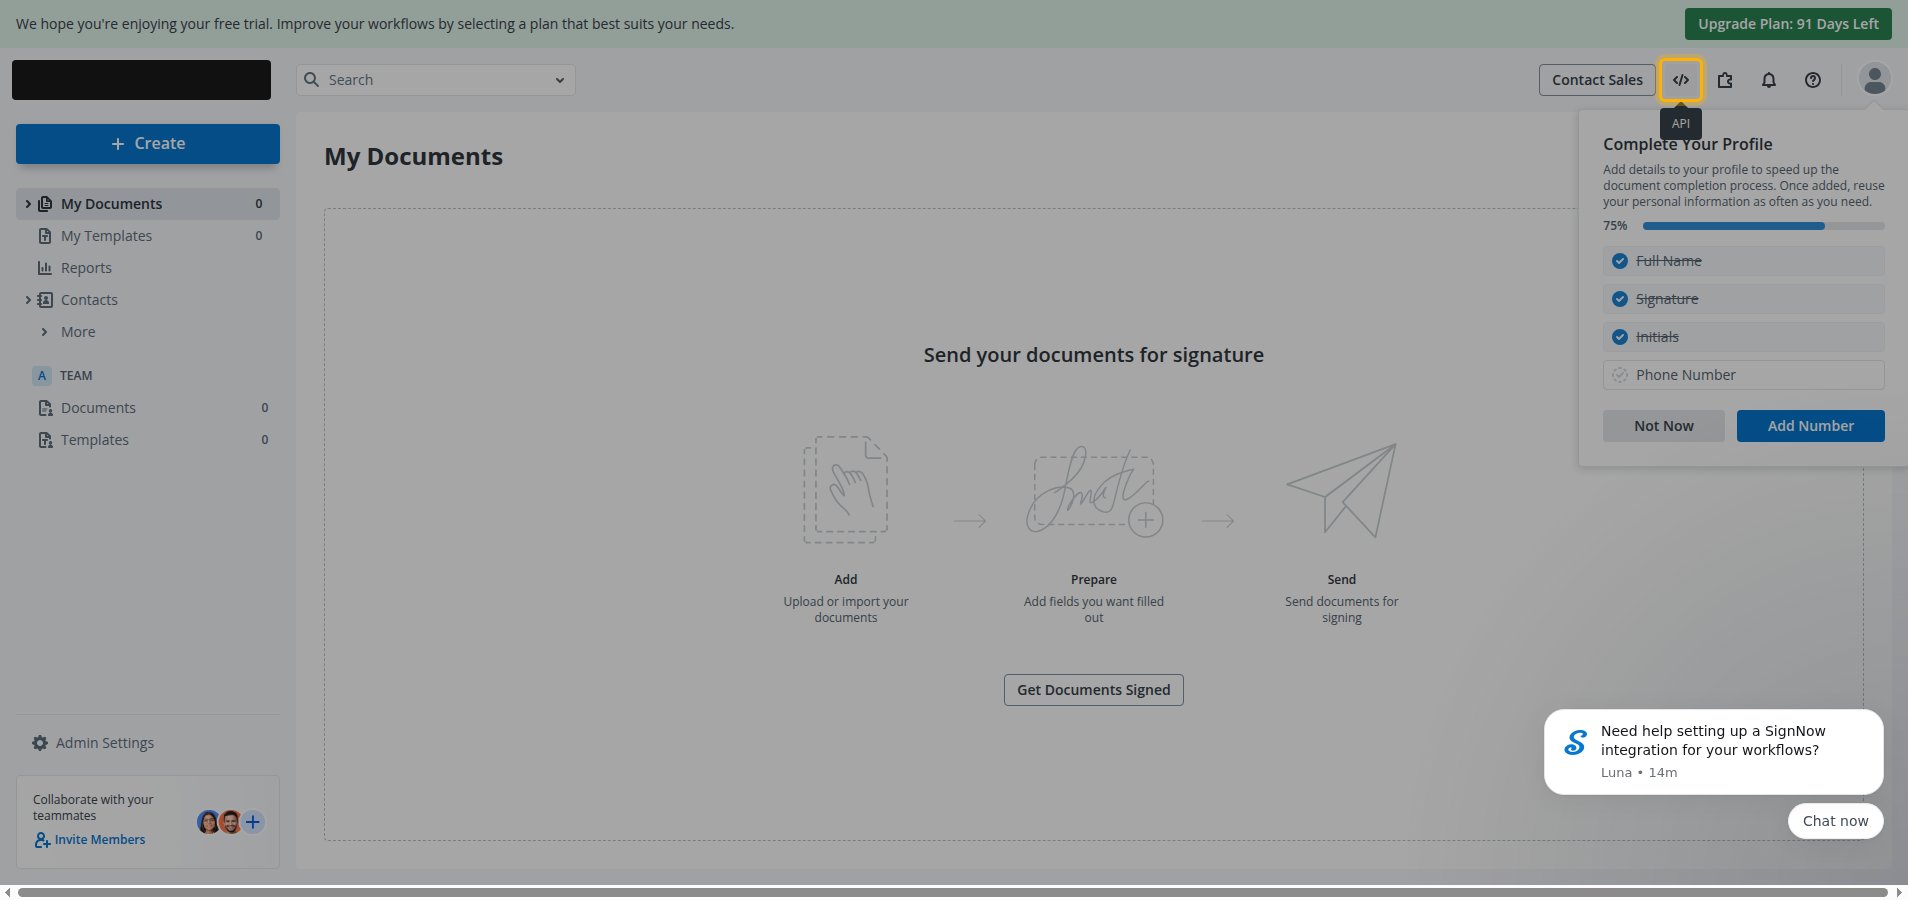The width and height of the screenshot is (1908, 900).
Task: Open team Templates in the sidebar
Action: pyautogui.click(x=148, y=440)
